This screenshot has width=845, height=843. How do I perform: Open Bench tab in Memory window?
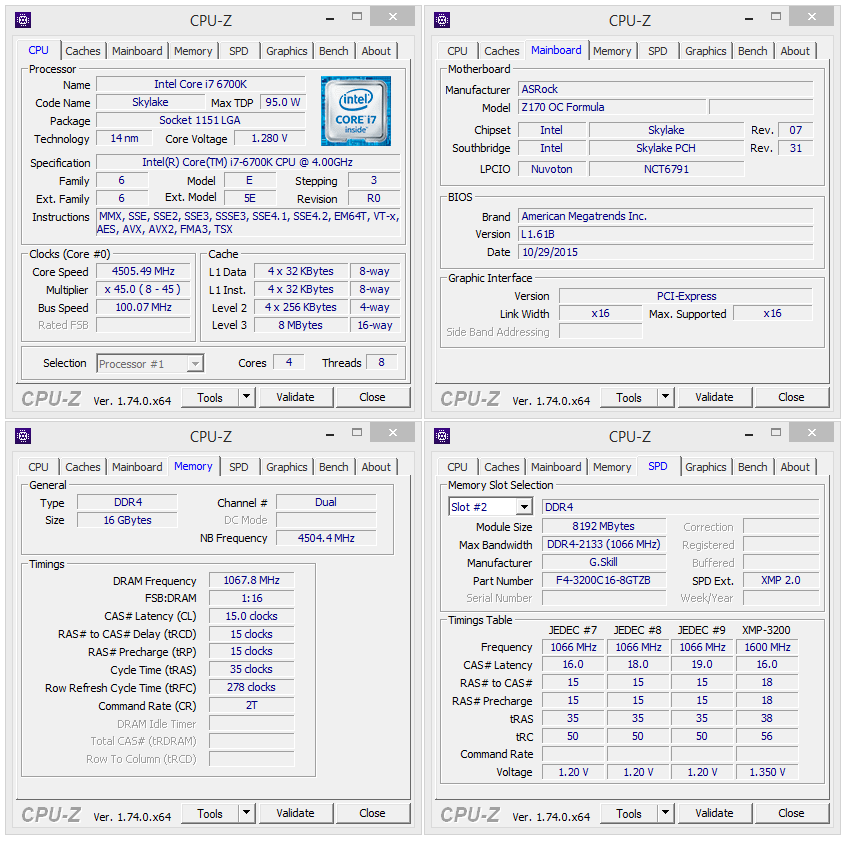[x=334, y=467]
